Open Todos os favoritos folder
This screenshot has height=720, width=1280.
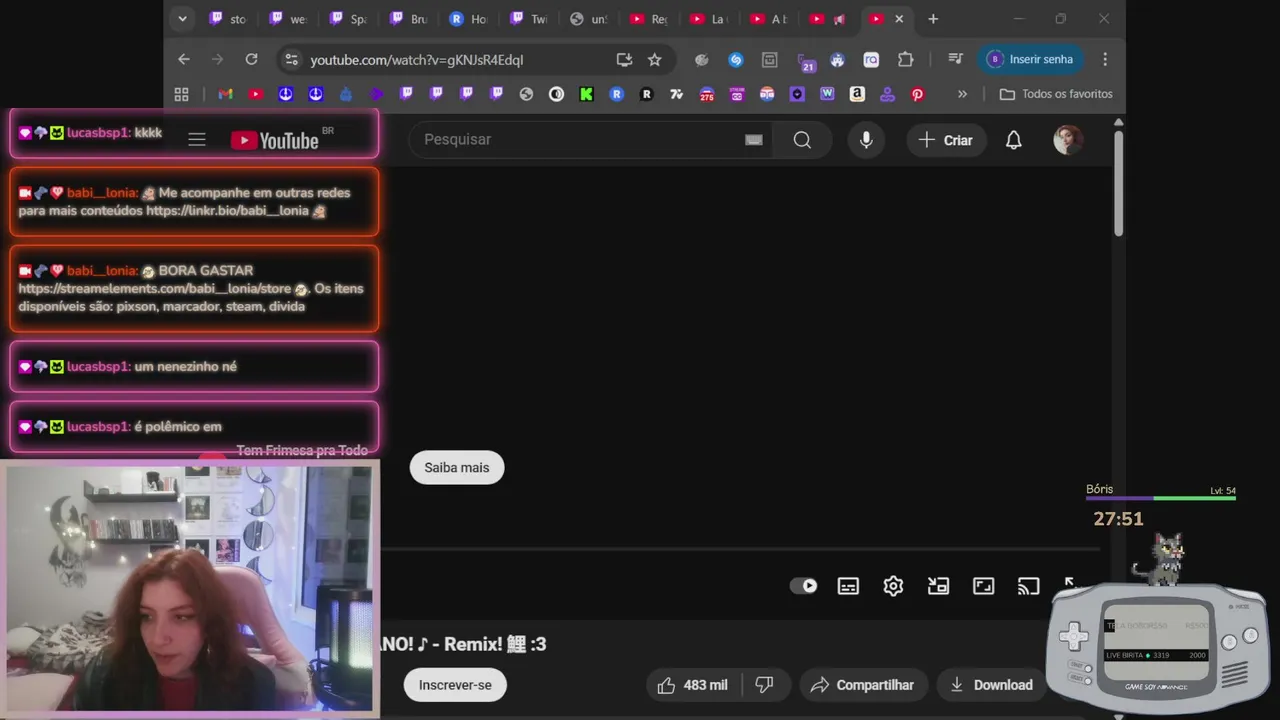[x=1056, y=94]
